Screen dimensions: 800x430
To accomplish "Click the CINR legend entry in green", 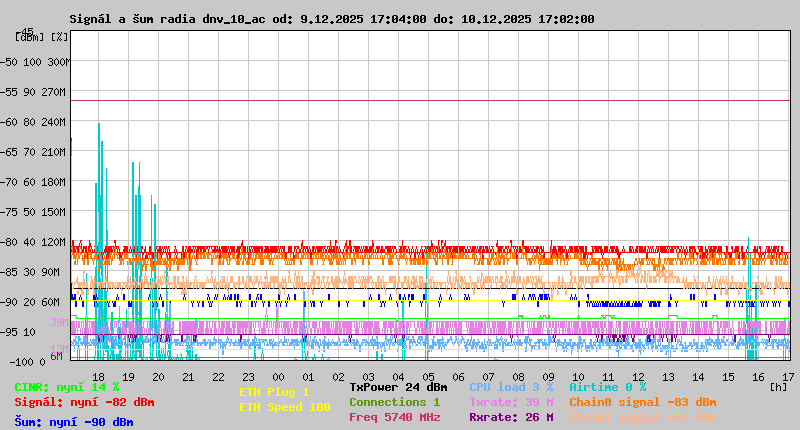I will [x=66, y=387].
